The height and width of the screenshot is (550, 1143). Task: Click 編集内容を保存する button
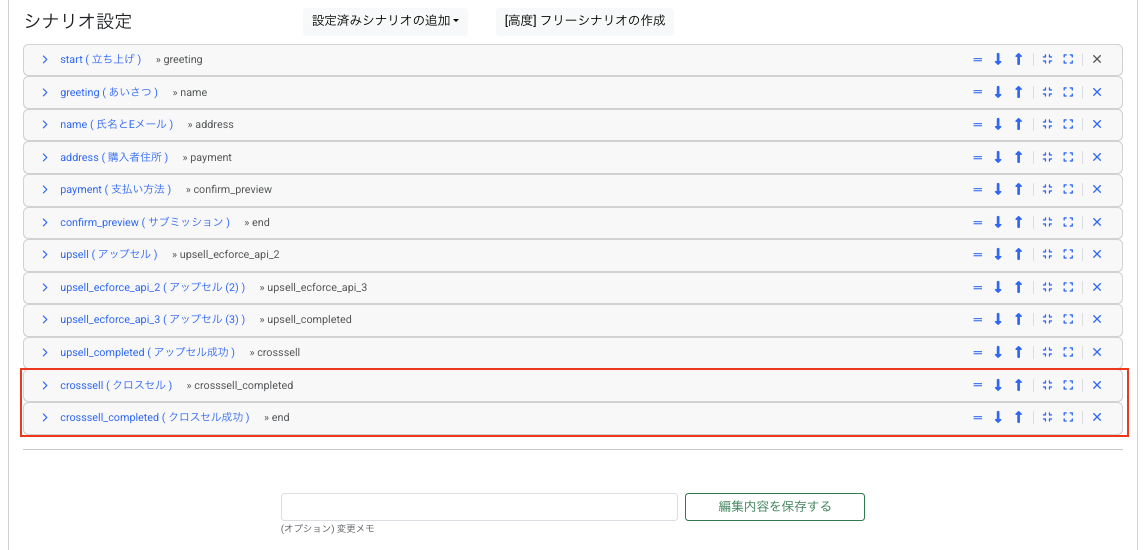[x=775, y=506]
